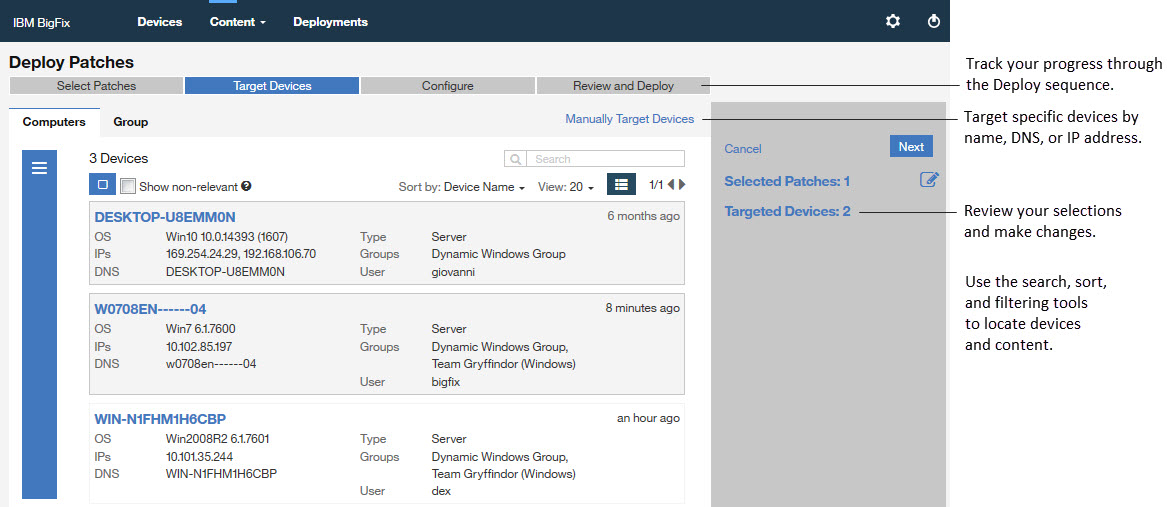Toggle the select all devices box
The height and width of the screenshot is (507, 1167).
[102, 185]
